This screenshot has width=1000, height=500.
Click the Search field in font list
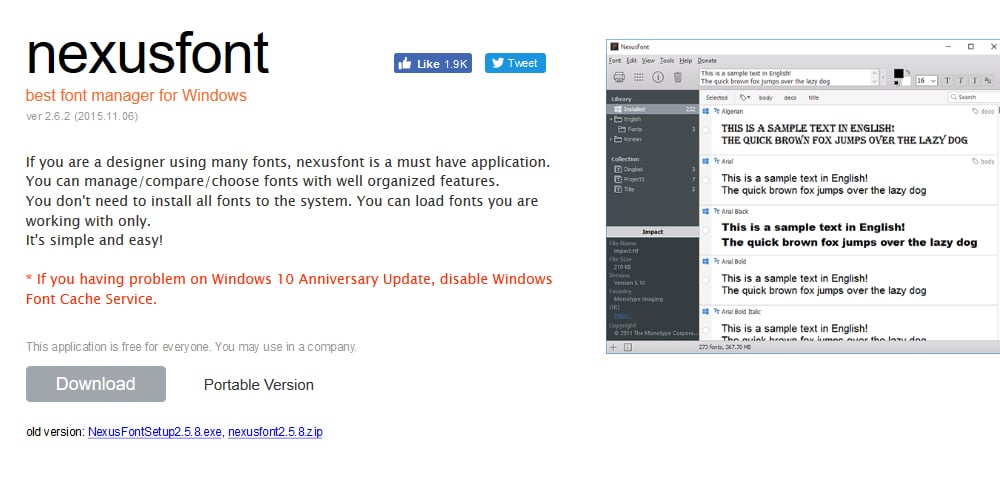coord(968,98)
